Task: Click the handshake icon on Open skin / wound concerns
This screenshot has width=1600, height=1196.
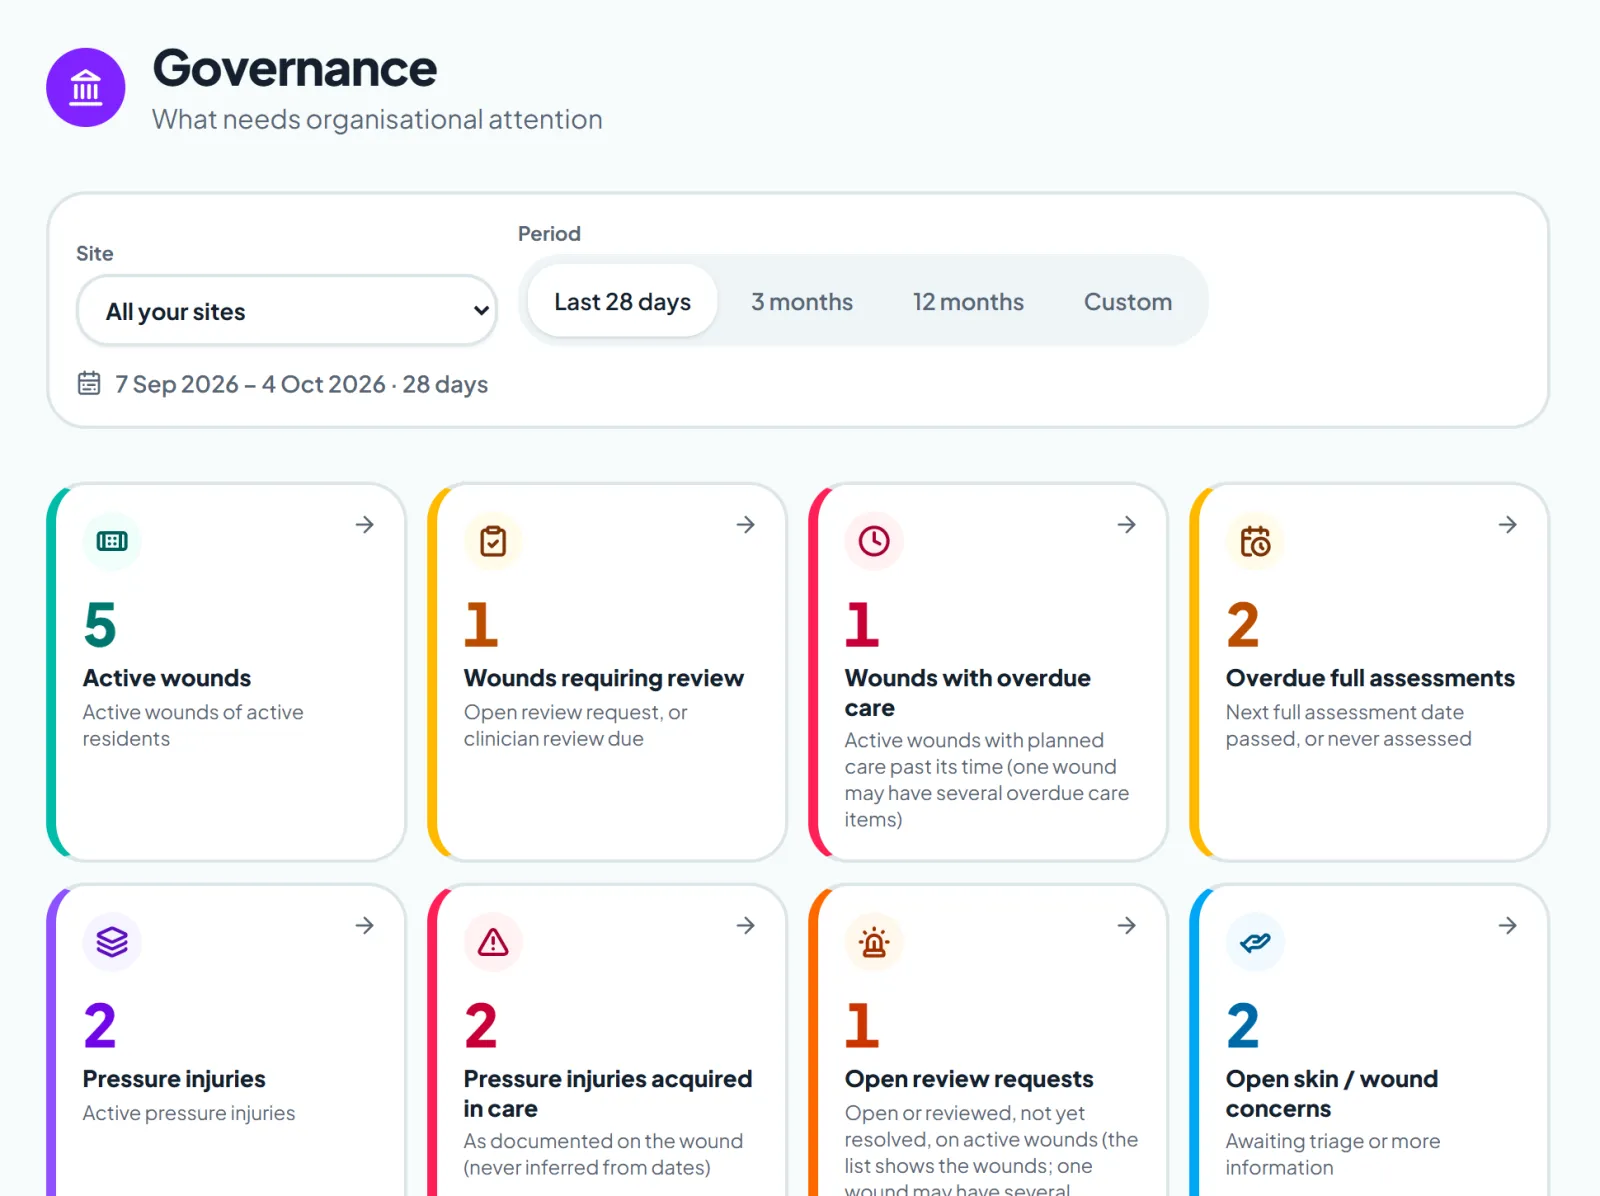Action: click(1255, 942)
